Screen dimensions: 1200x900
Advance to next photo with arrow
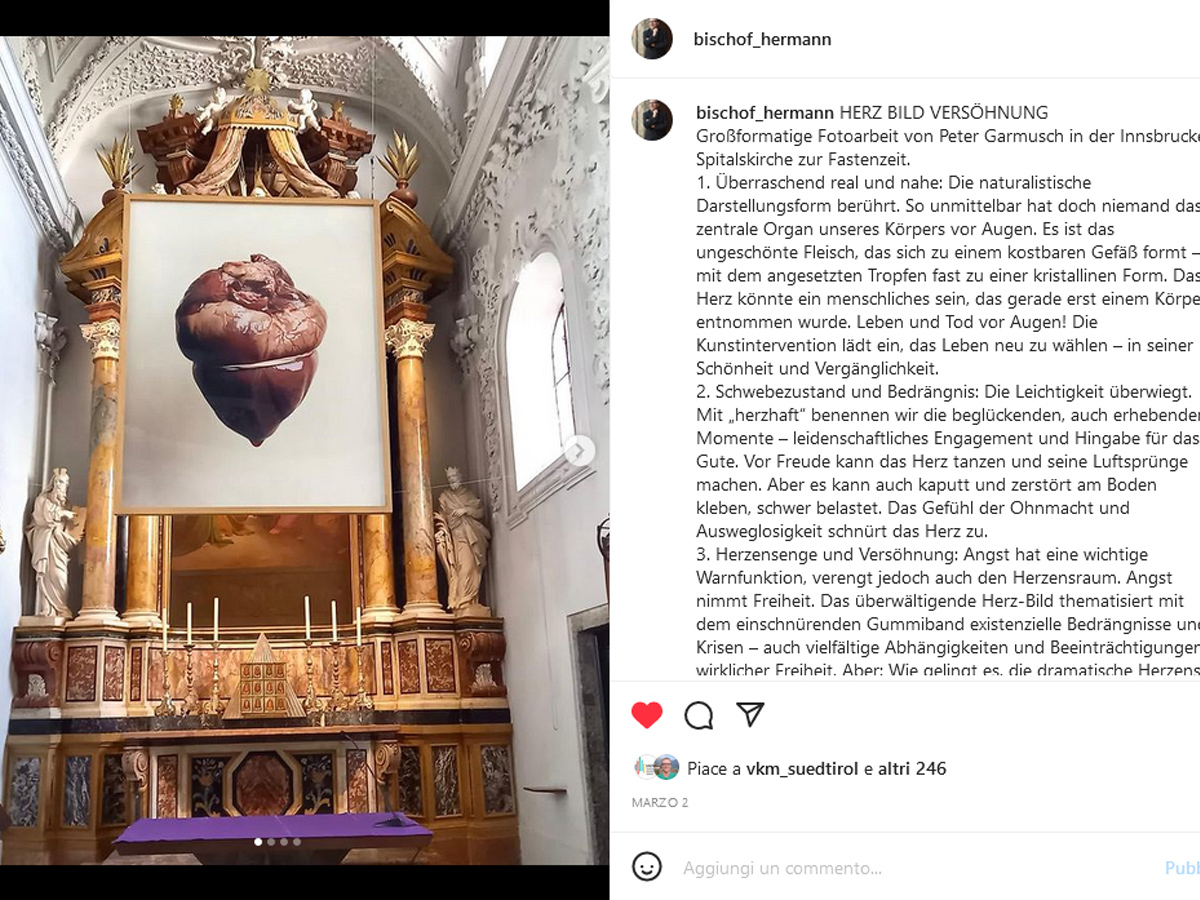coord(578,451)
